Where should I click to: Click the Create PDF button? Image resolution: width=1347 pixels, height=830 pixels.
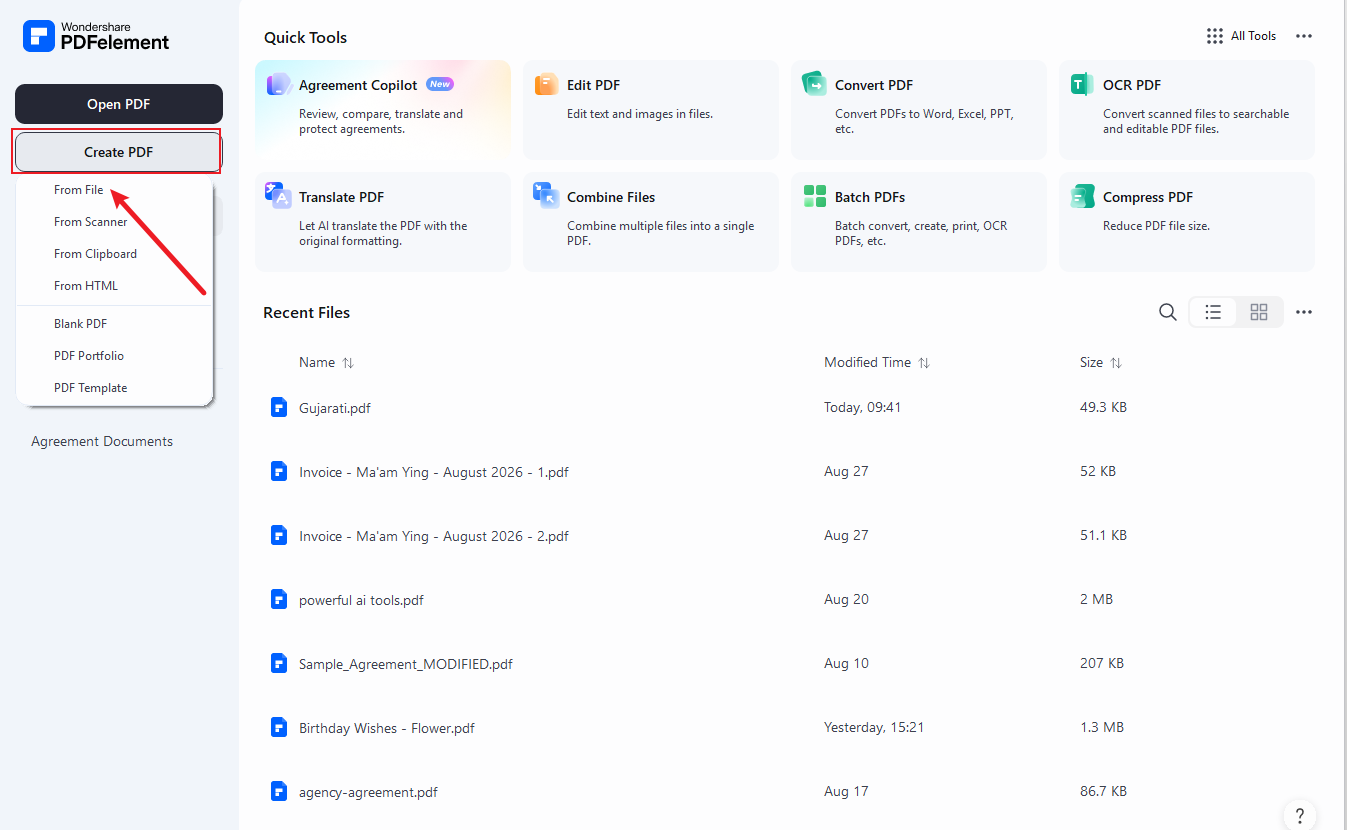tap(118, 152)
